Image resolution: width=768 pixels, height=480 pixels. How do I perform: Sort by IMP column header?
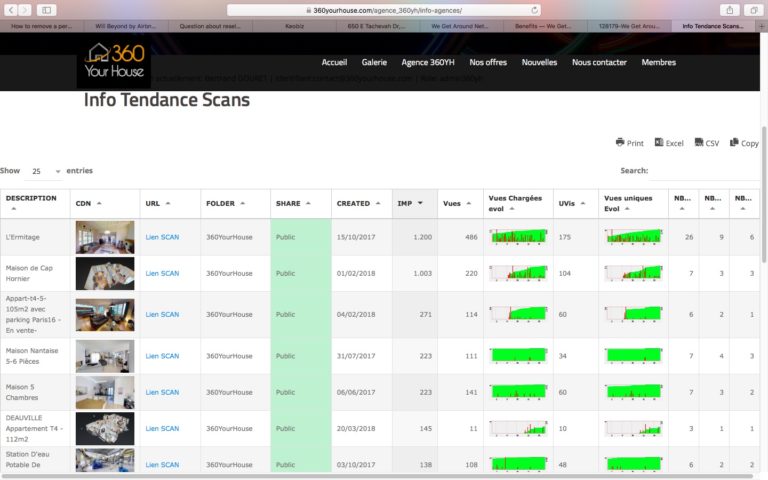[414, 203]
